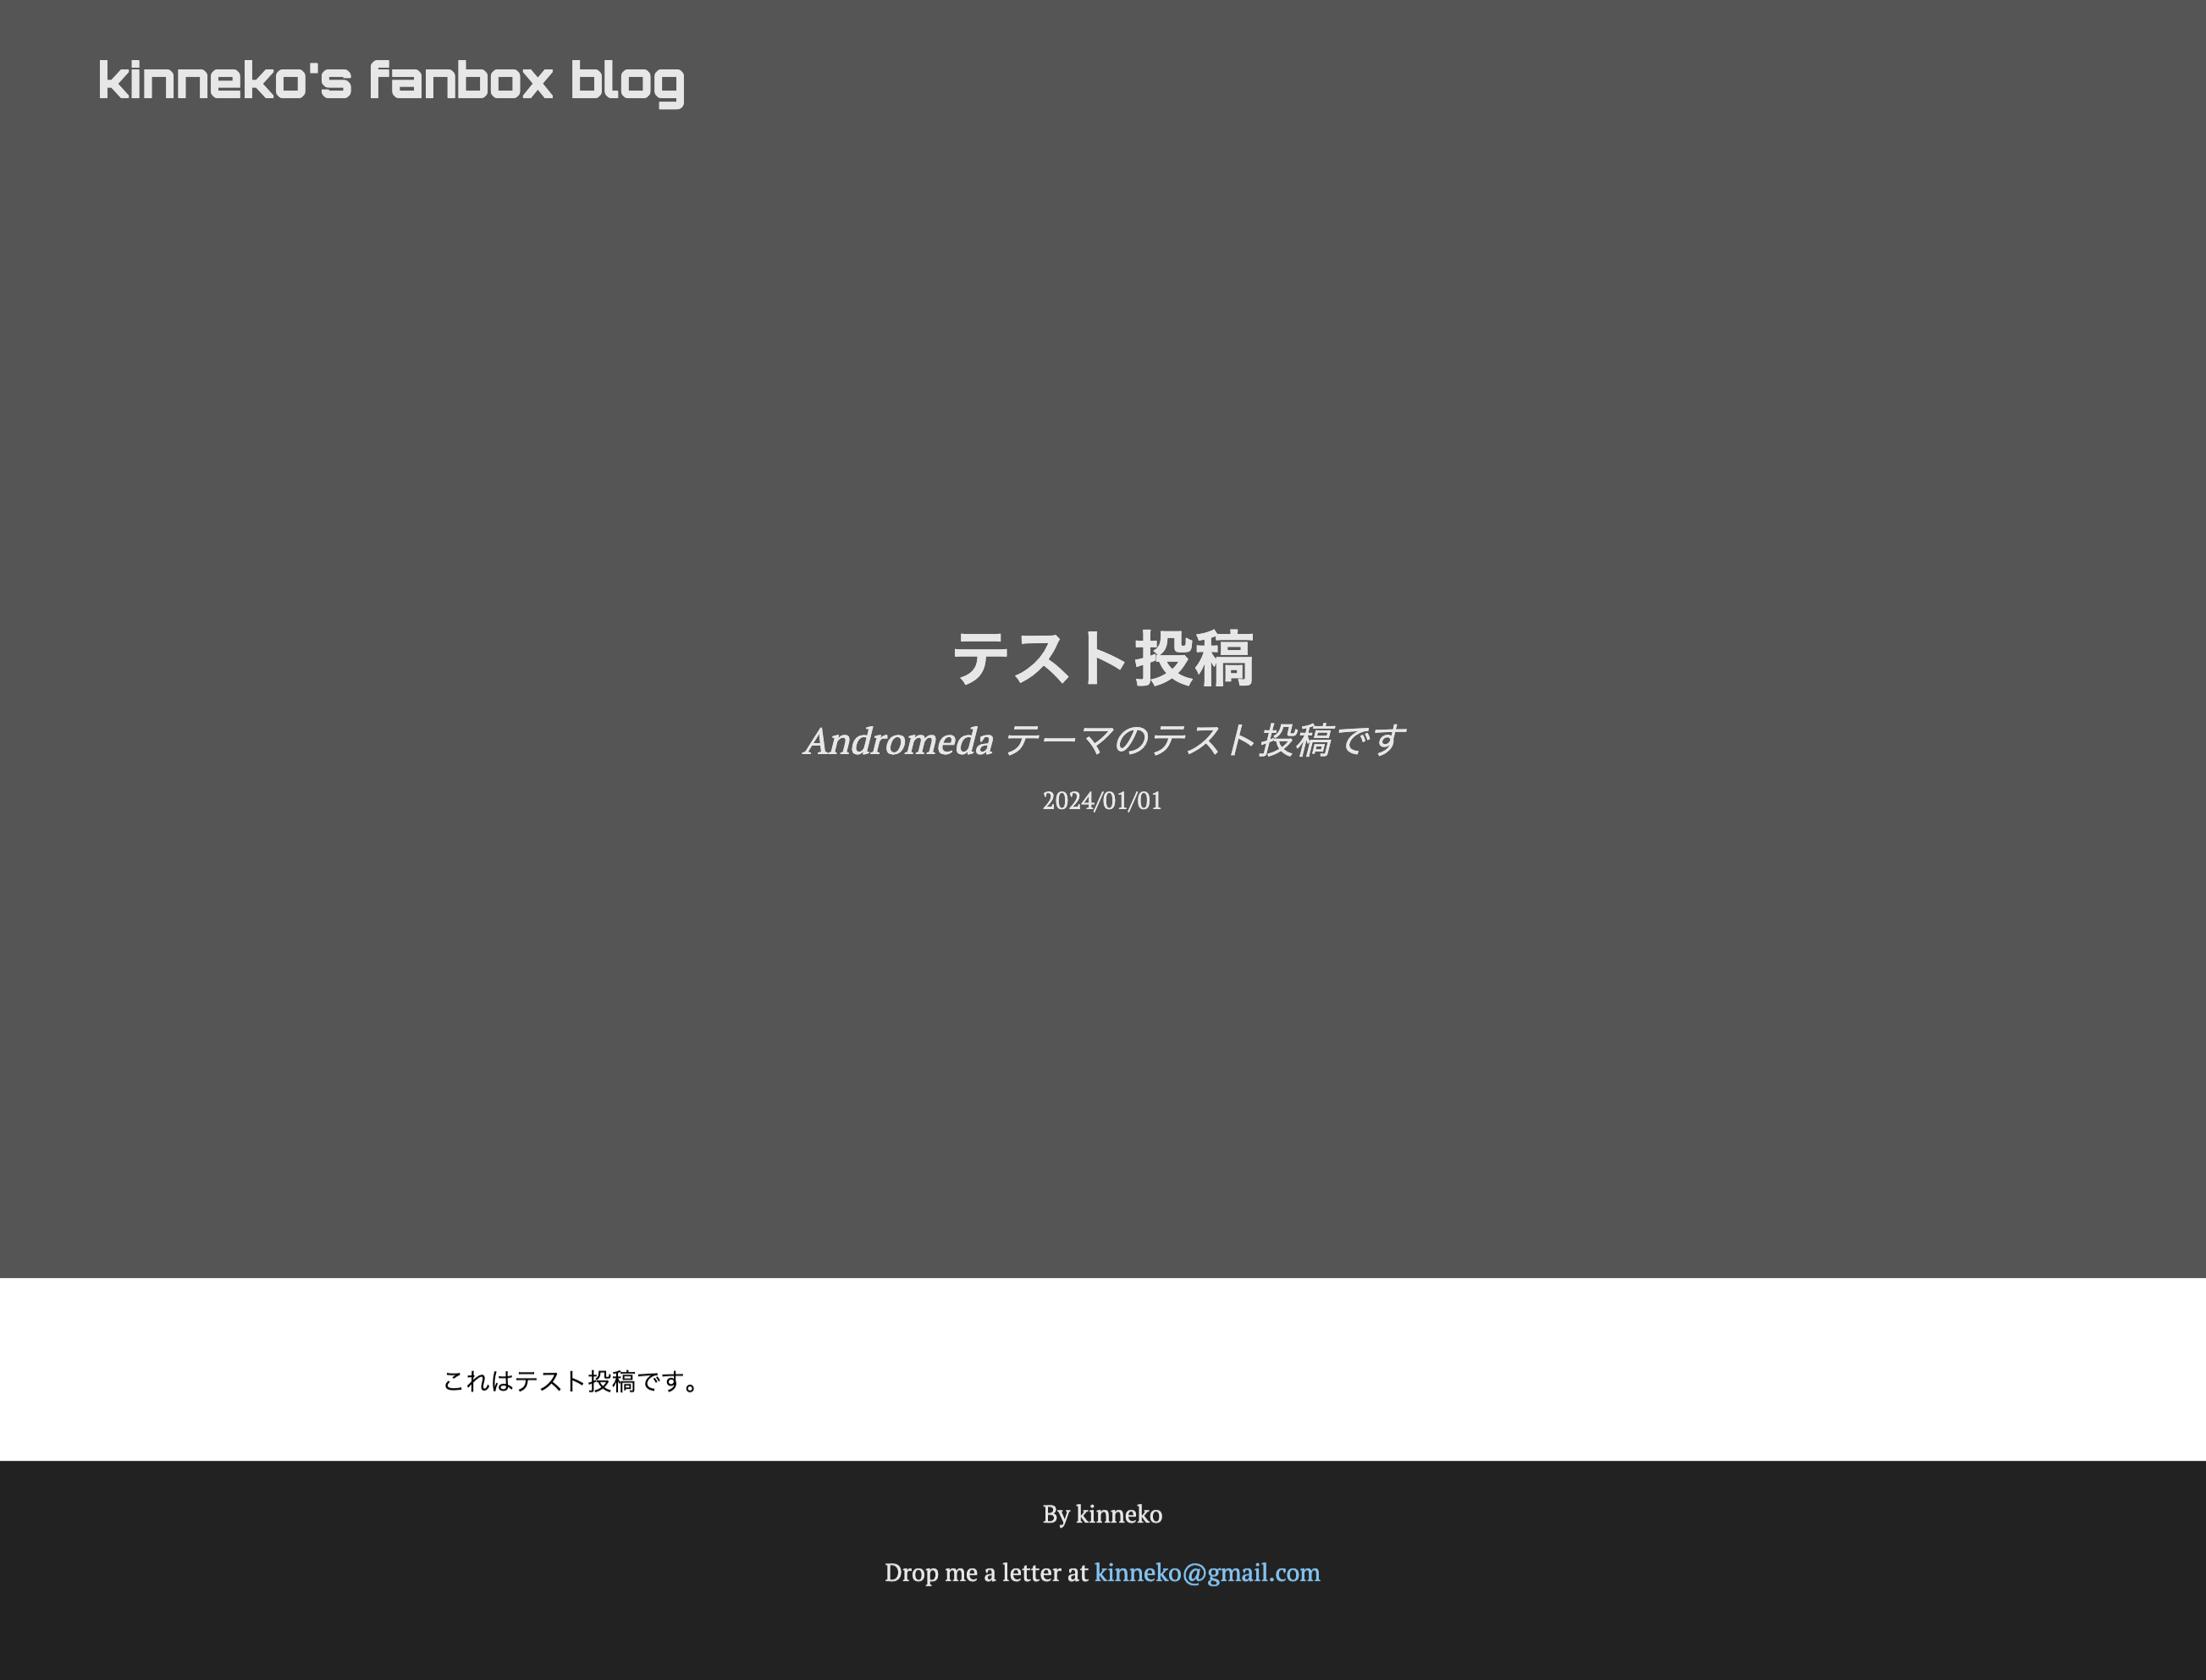Click the Drop me a letter at text
Screen dimensions: 2206x1680
[986, 1572]
